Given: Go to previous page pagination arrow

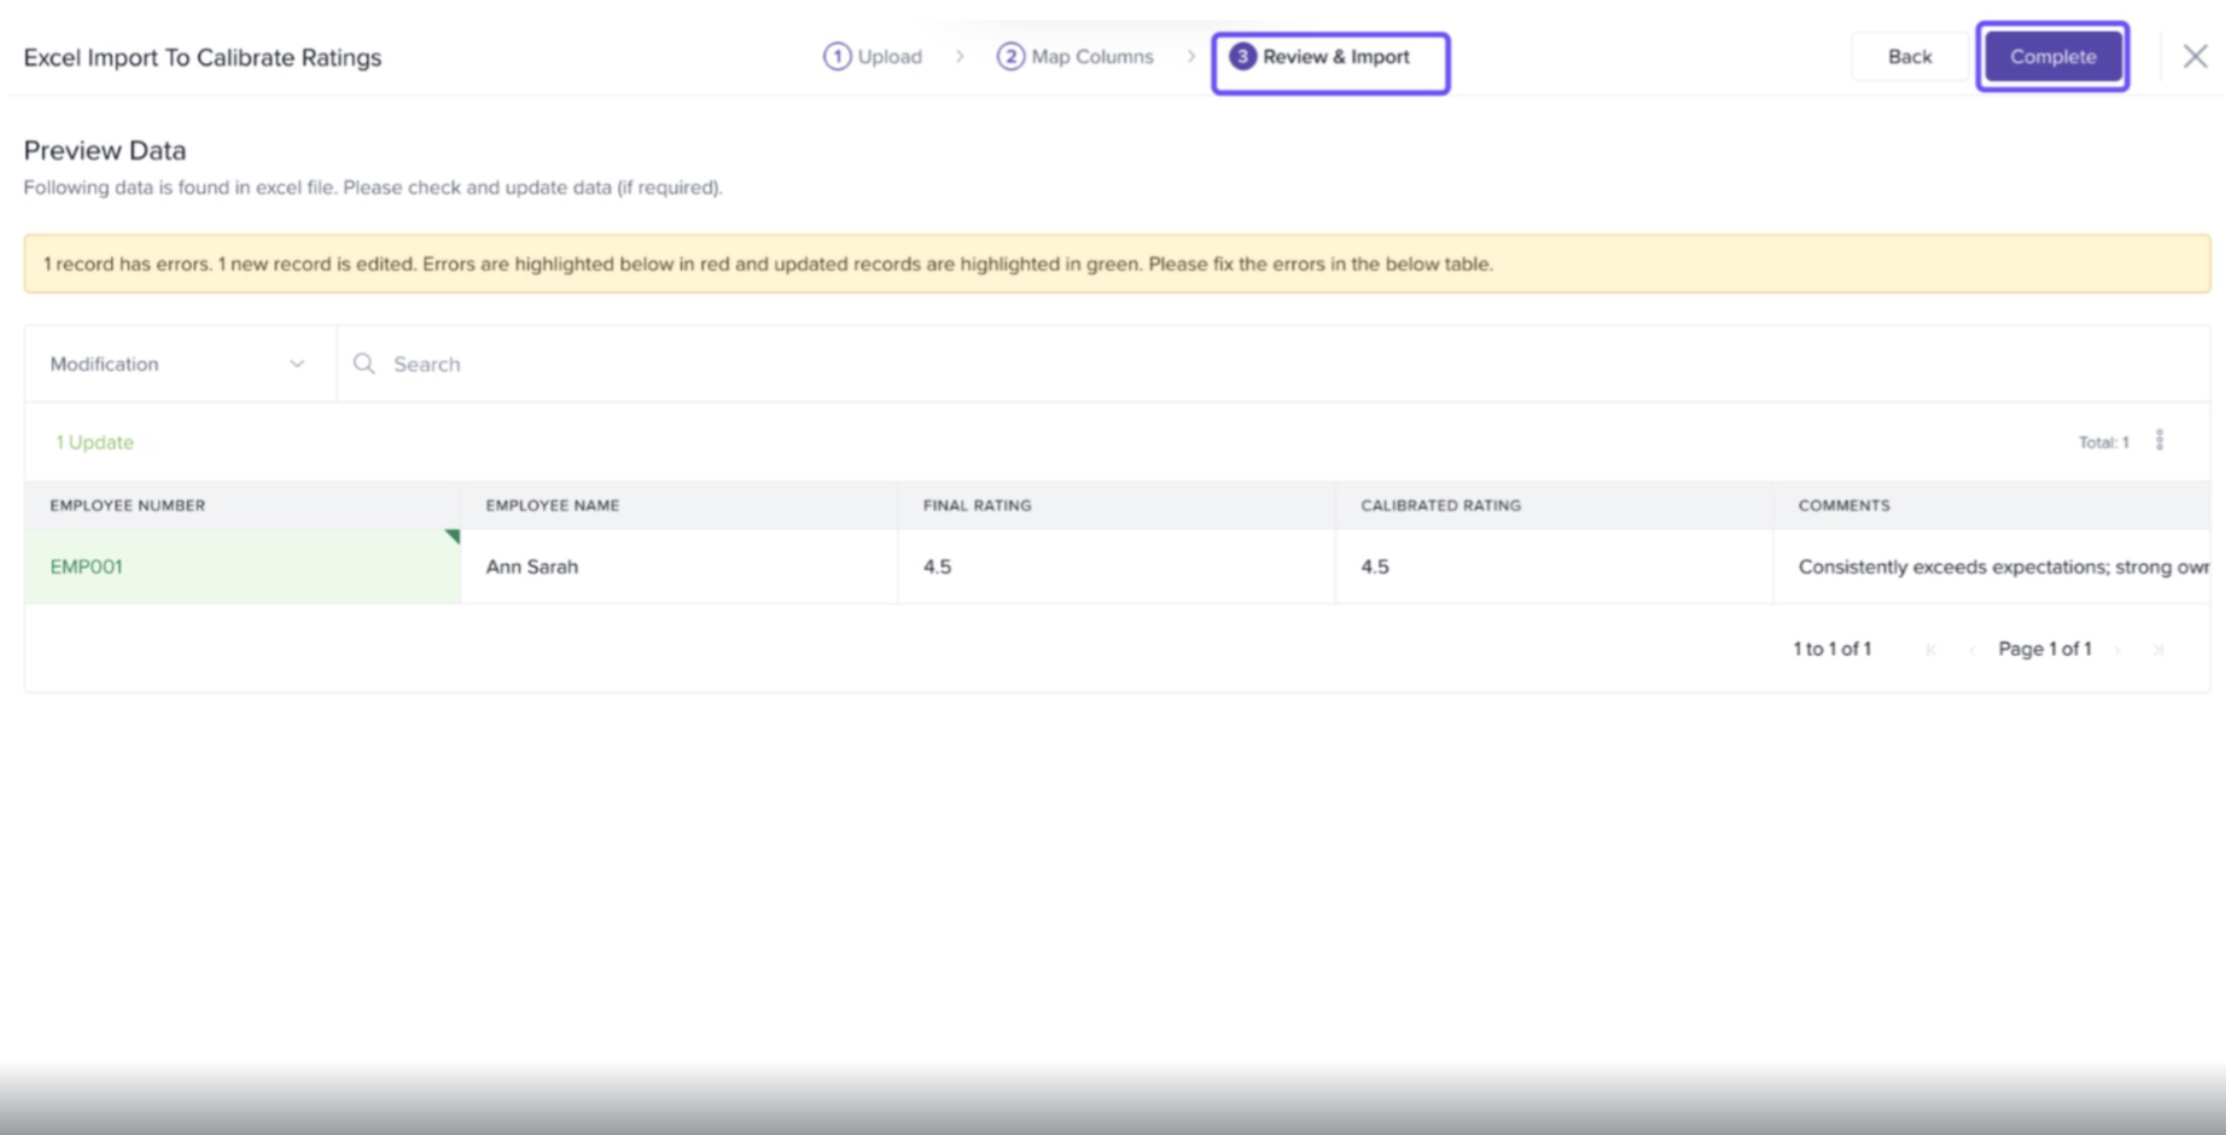Looking at the screenshot, I should pos(1971,650).
